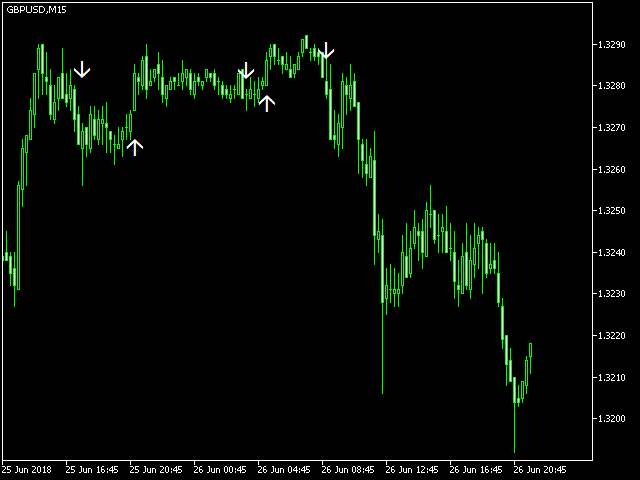
Task: Click the 26 Jun 20:45 time axis label
Action: 540,470
